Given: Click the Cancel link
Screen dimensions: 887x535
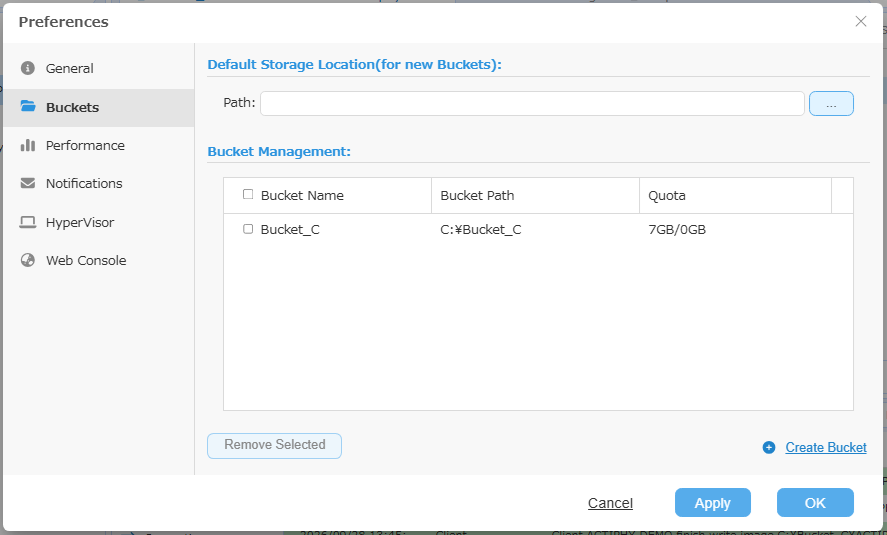Looking at the screenshot, I should (610, 503).
